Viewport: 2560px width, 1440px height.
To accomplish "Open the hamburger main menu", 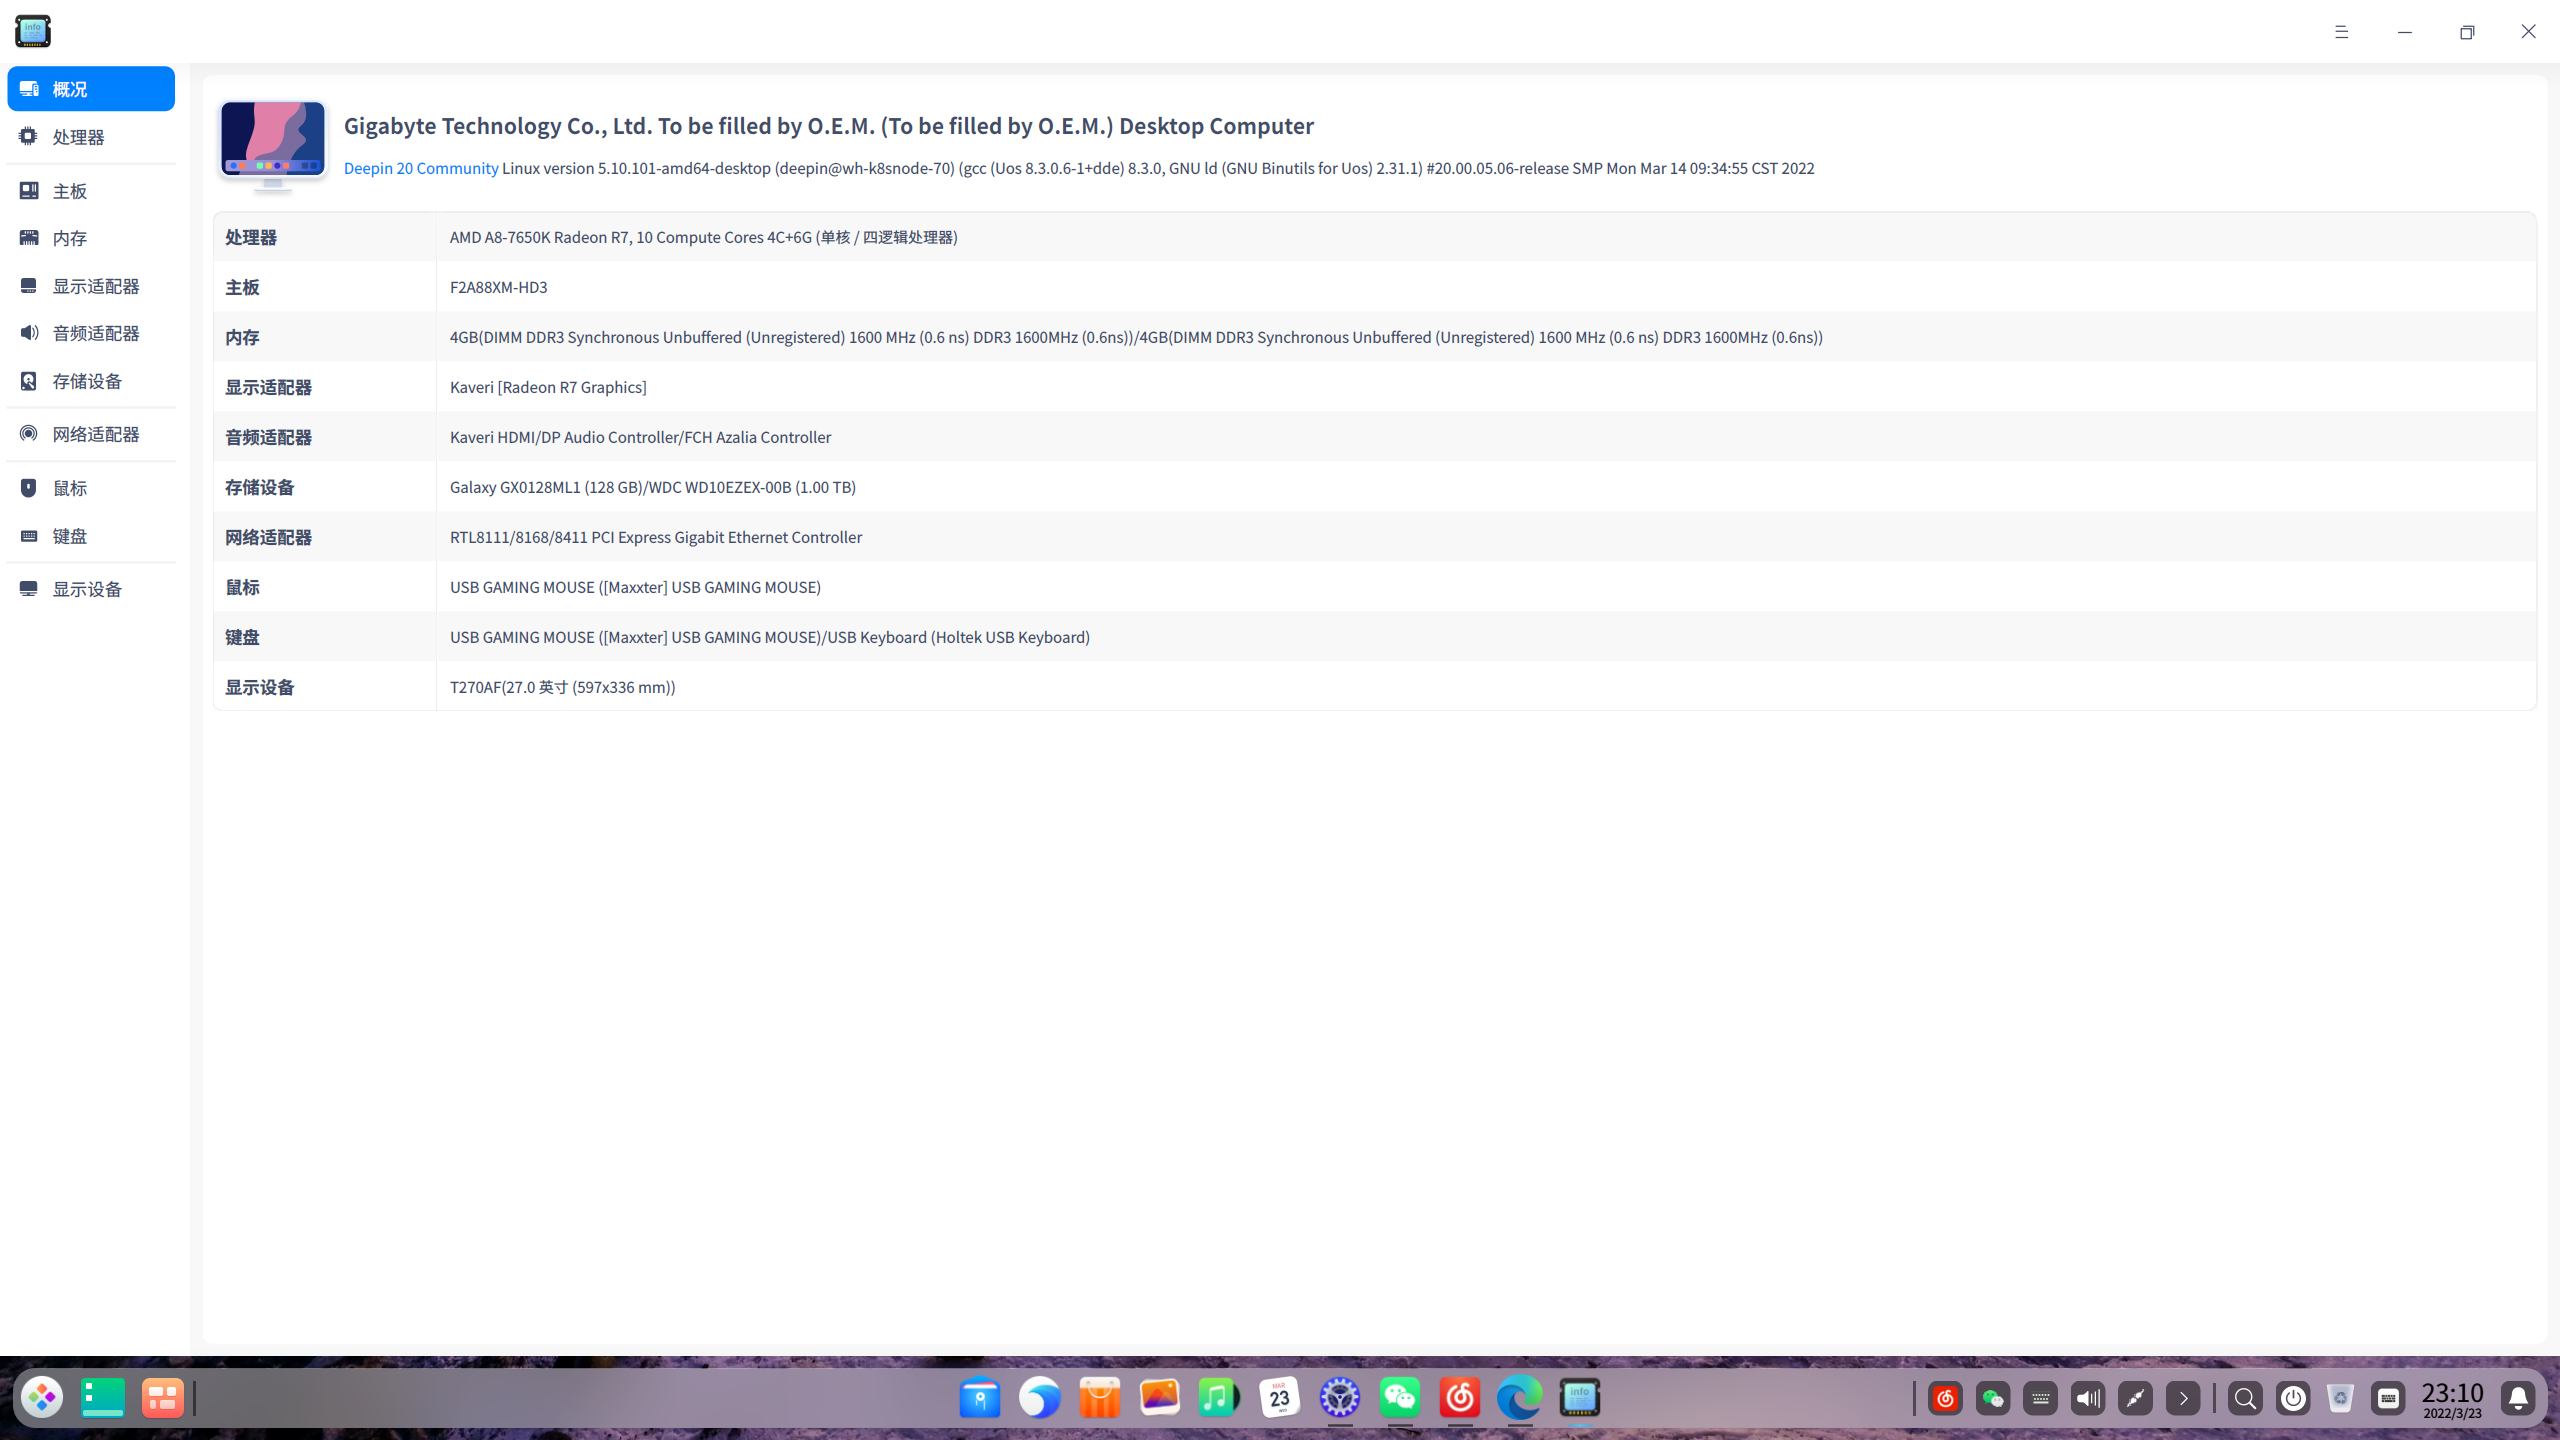I will [x=2341, y=32].
